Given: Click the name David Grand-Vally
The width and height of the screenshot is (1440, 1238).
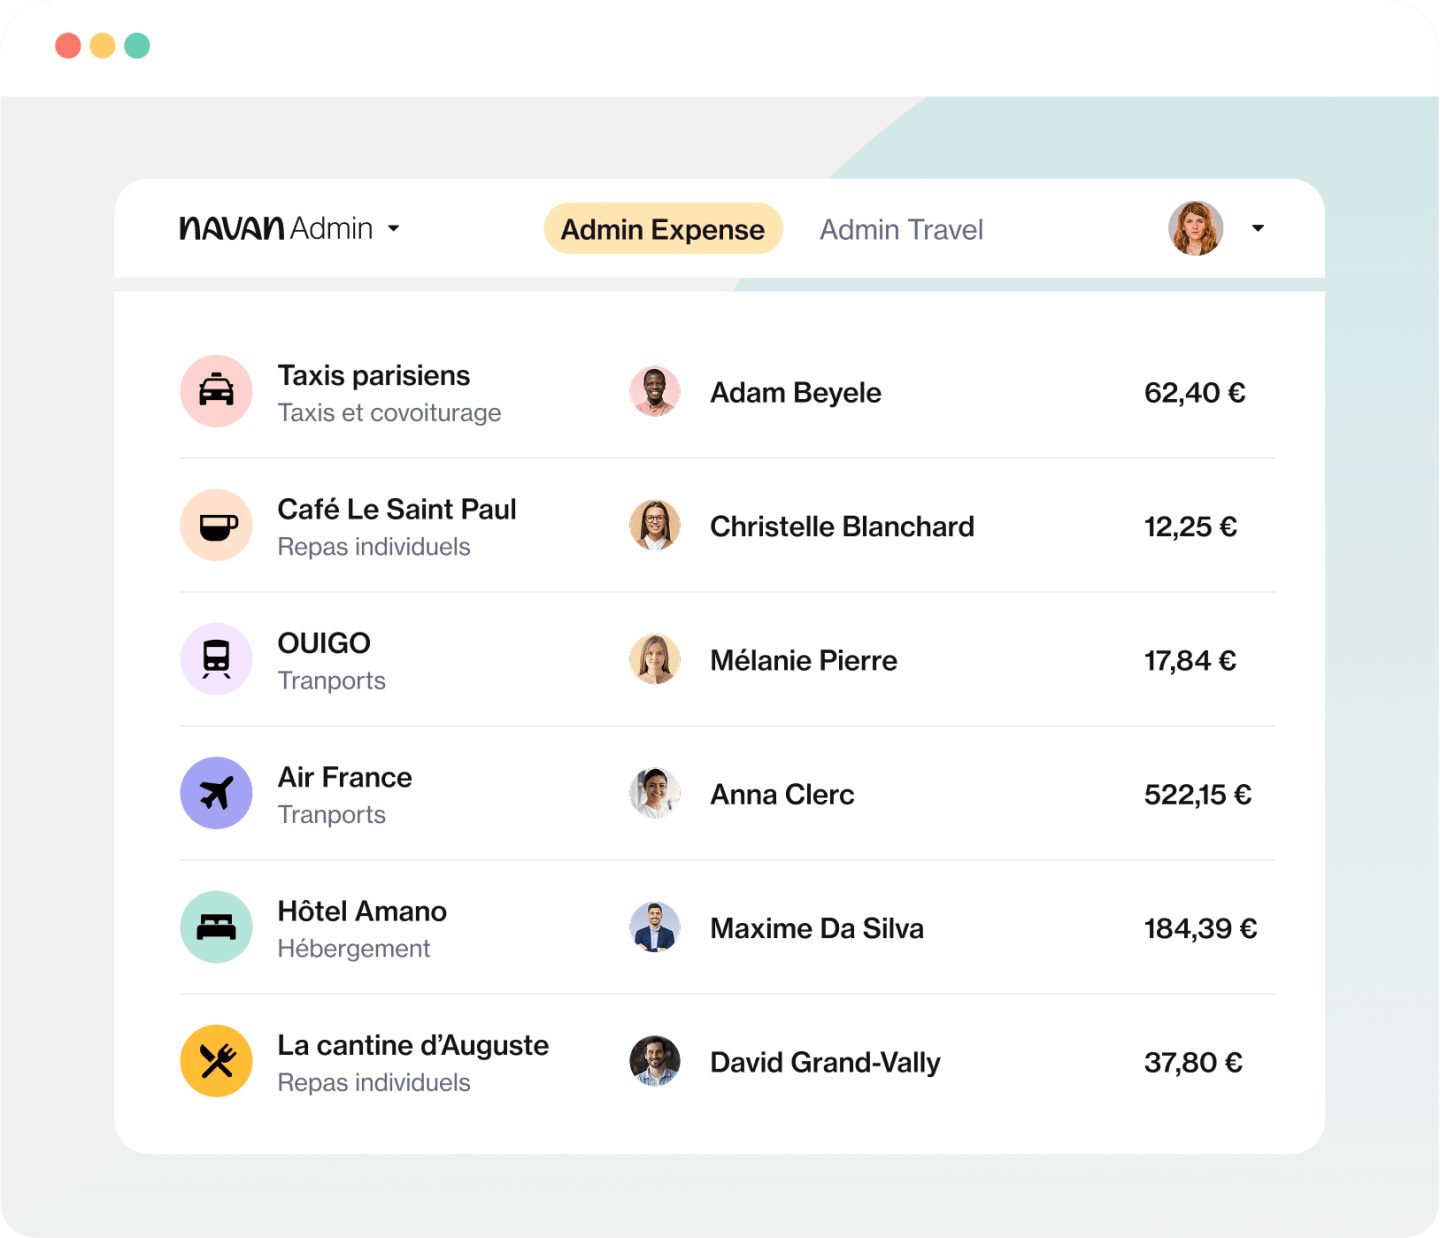Looking at the screenshot, I should (826, 1063).
